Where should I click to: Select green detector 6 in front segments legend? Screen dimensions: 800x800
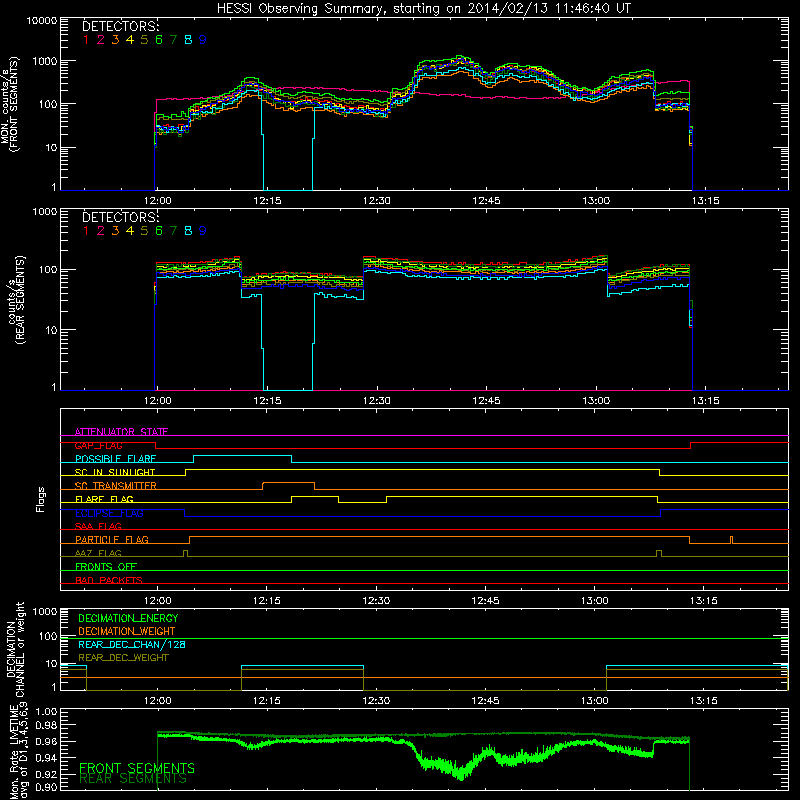(x=159, y=40)
